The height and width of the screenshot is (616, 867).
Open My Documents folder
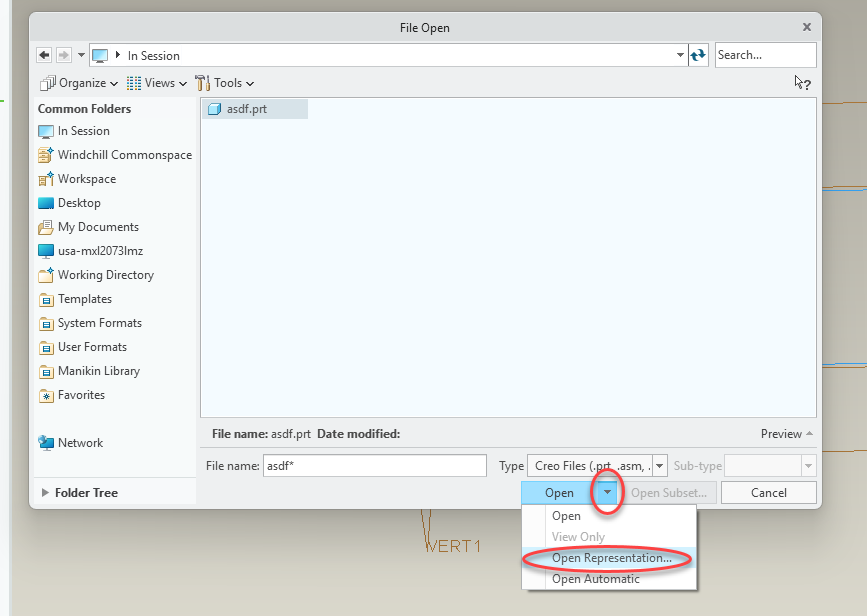pos(88,227)
